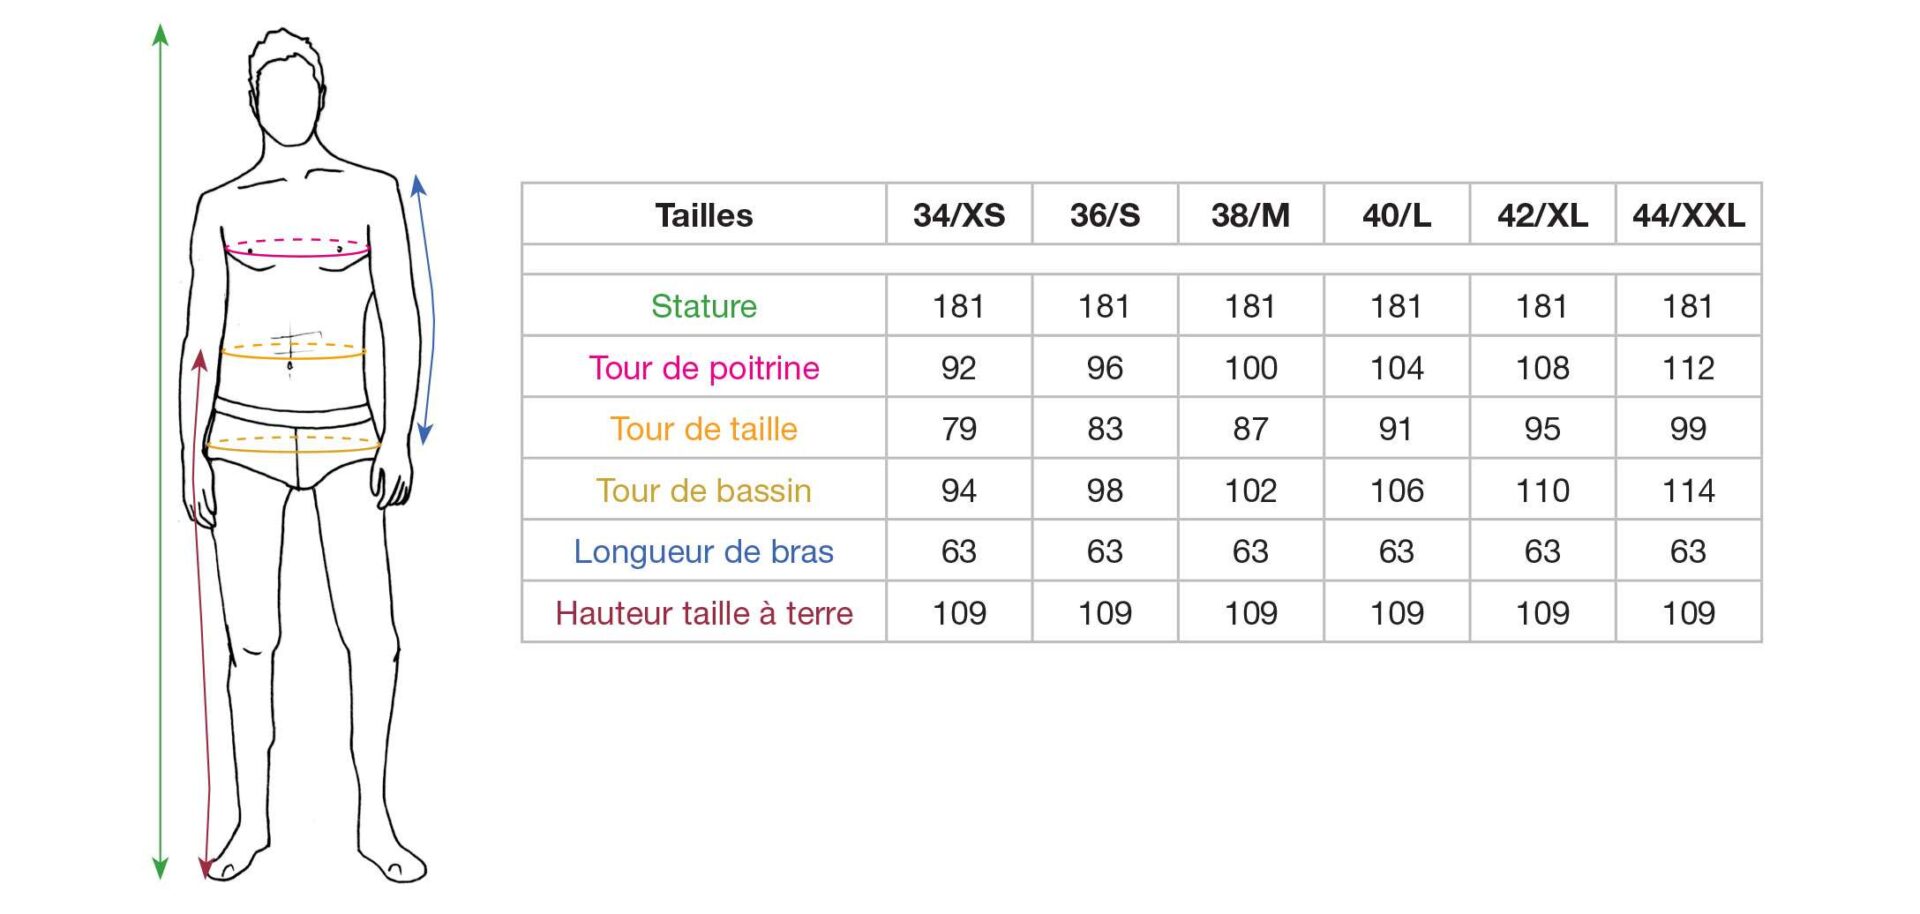Select the 44/XXL size column header
This screenshot has height=914, width=1920.
click(1689, 215)
